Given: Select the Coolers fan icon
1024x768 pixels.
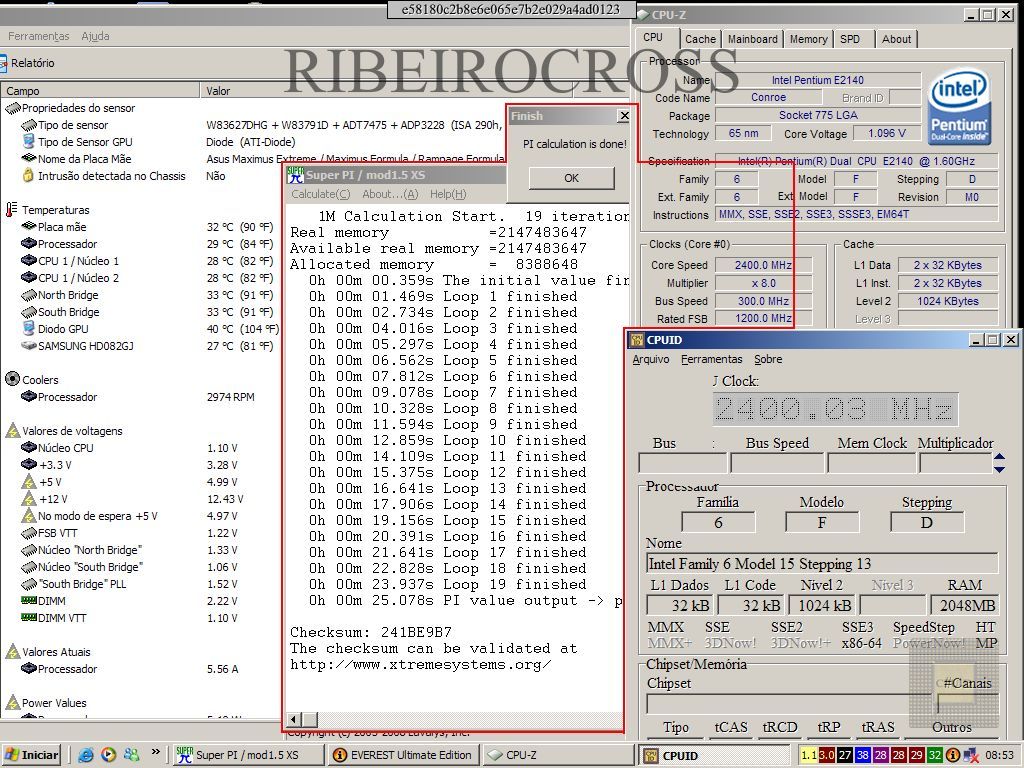Looking at the screenshot, I should [x=12, y=379].
